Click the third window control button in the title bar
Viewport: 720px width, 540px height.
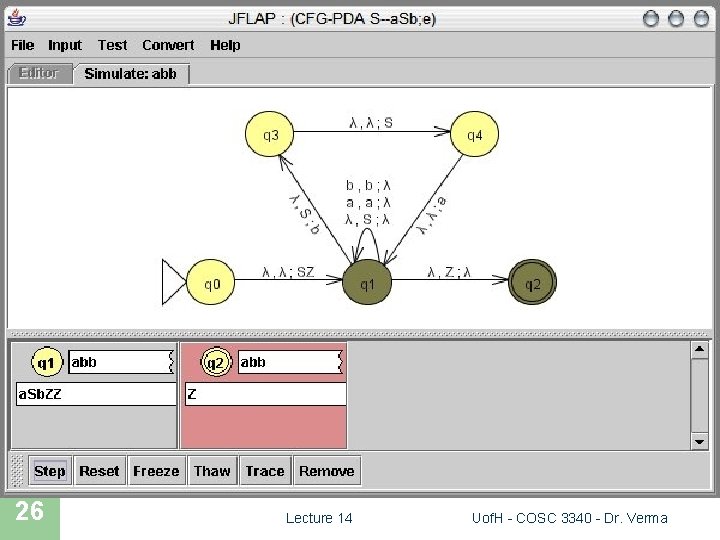[x=701, y=19]
